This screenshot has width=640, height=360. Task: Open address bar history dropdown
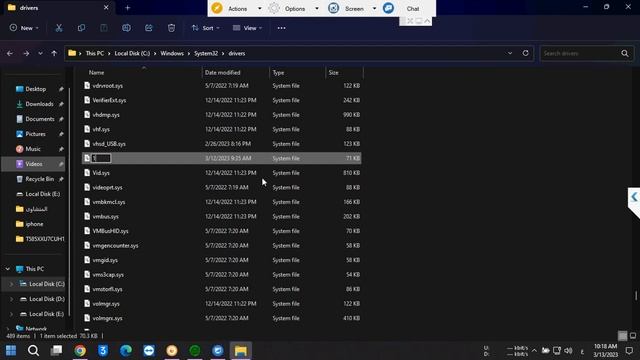510,53
